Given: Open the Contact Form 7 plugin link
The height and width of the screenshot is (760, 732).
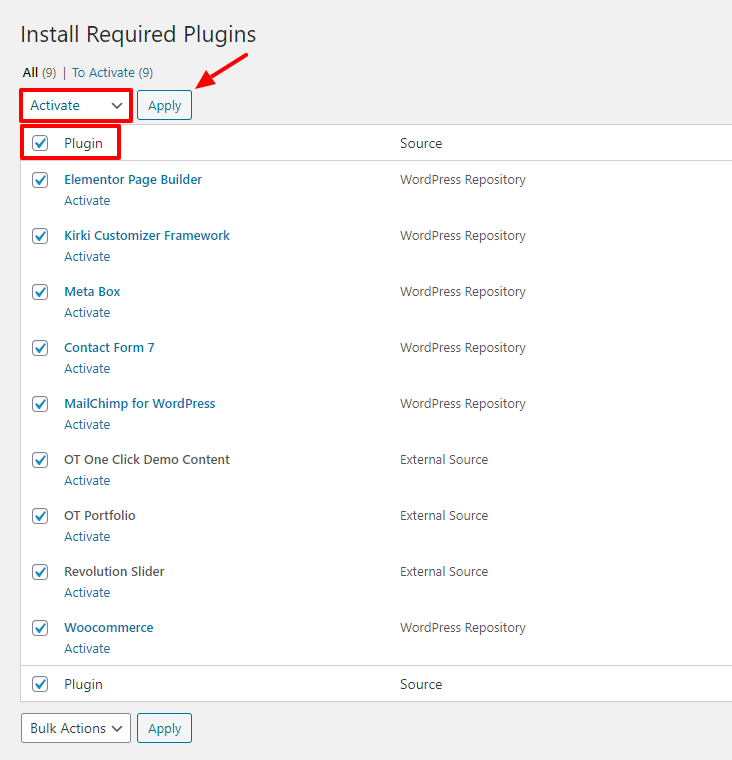Looking at the screenshot, I should pyautogui.click(x=109, y=348).
